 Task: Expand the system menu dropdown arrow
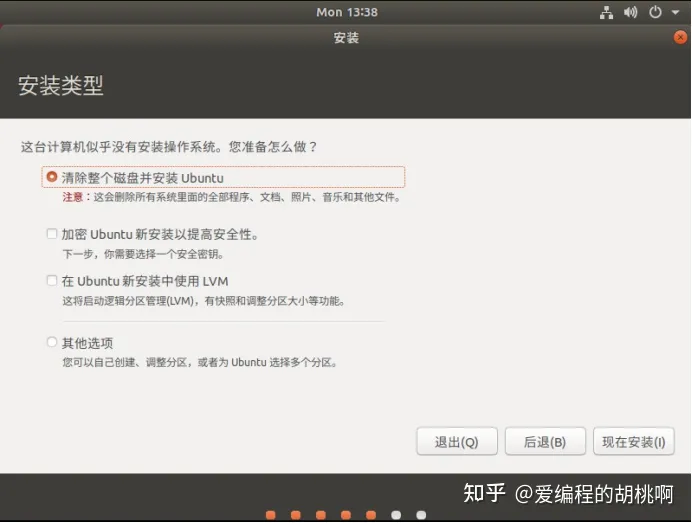[x=675, y=12]
